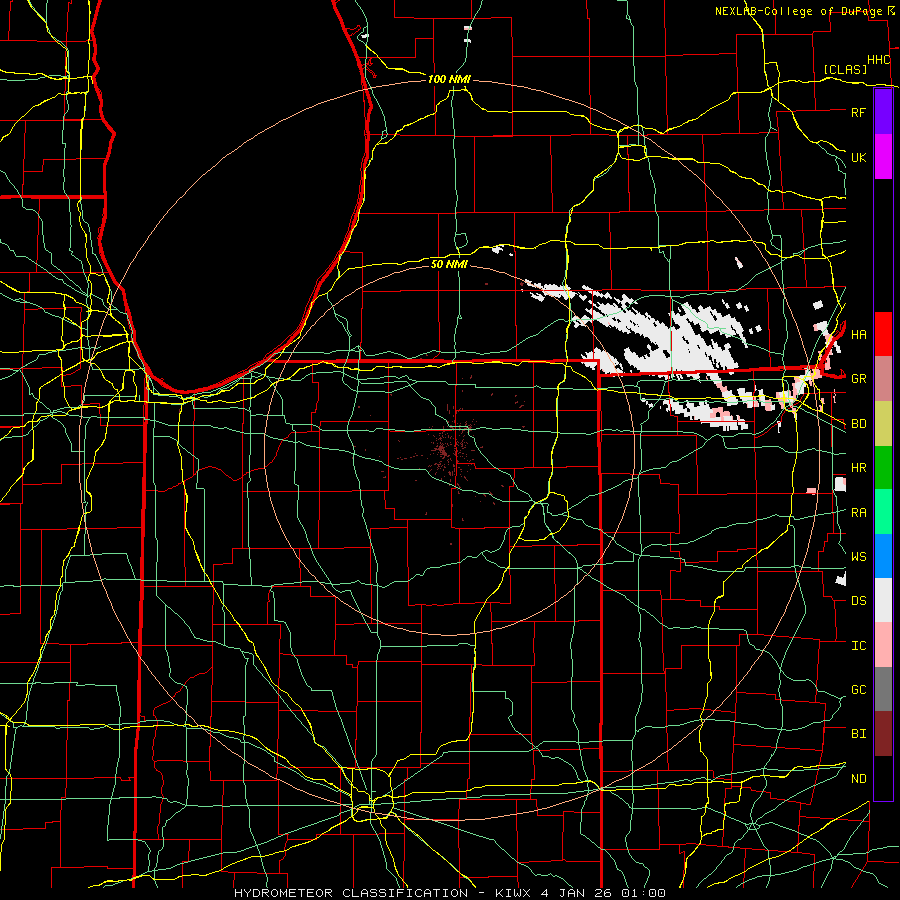
Task: Click the "UK" legend label
Action: coord(858,157)
